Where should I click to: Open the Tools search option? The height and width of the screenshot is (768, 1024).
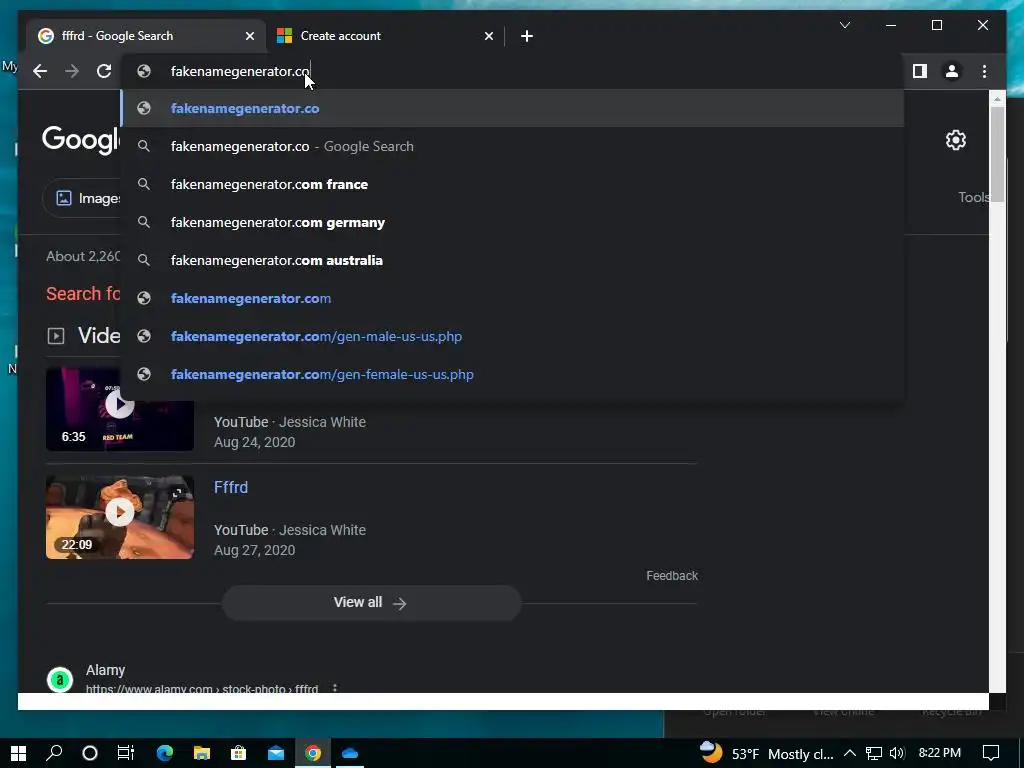(972, 197)
